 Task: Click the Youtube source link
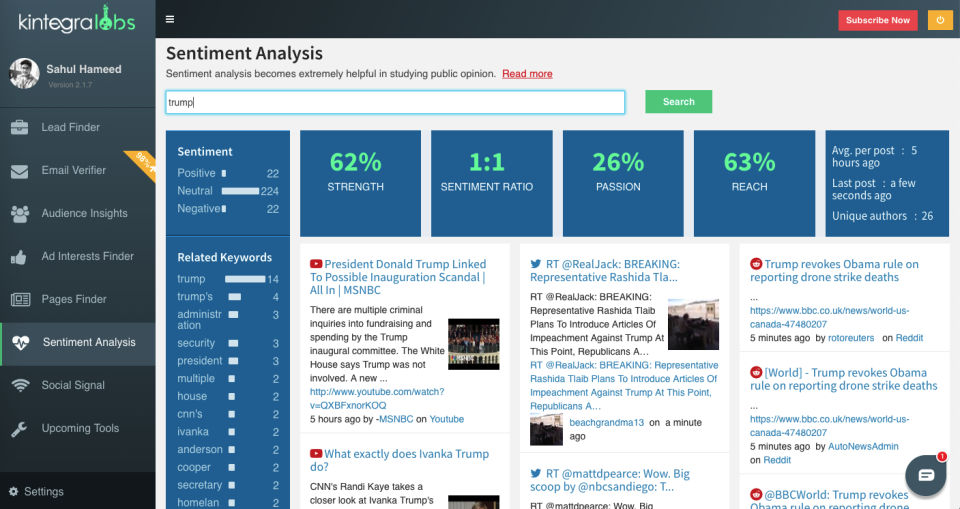coord(446,419)
